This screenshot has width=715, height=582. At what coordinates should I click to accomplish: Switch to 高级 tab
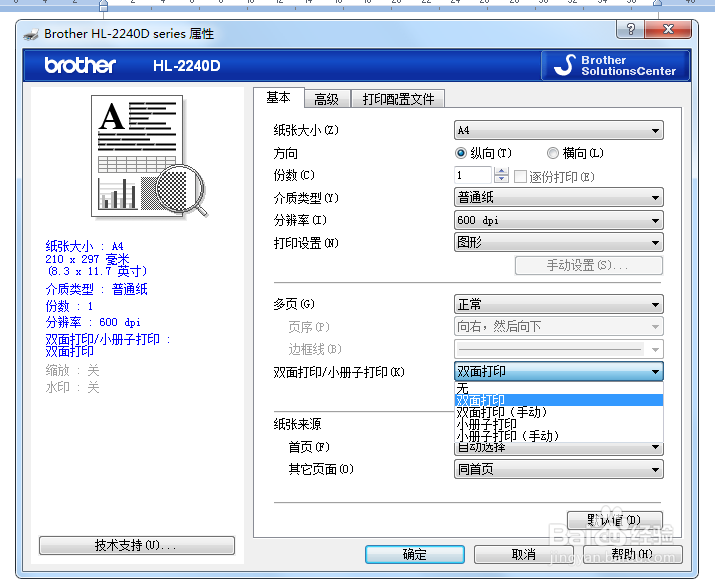pos(327,99)
